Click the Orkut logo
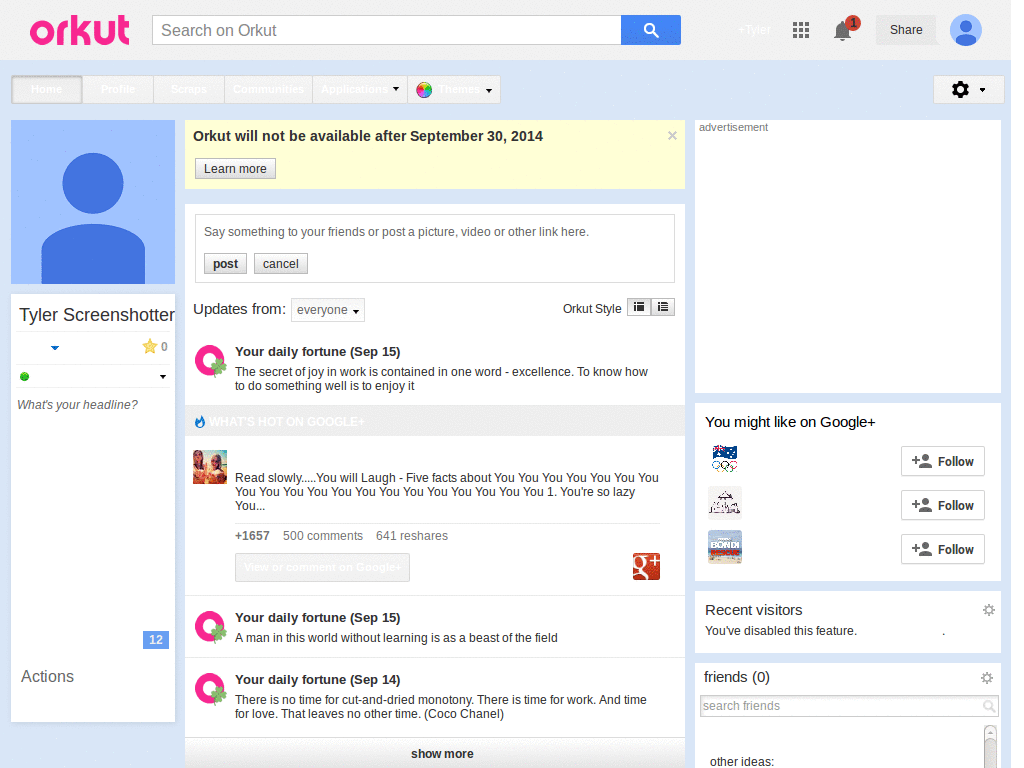This screenshot has height=768, width=1024. (x=80, y=30)
